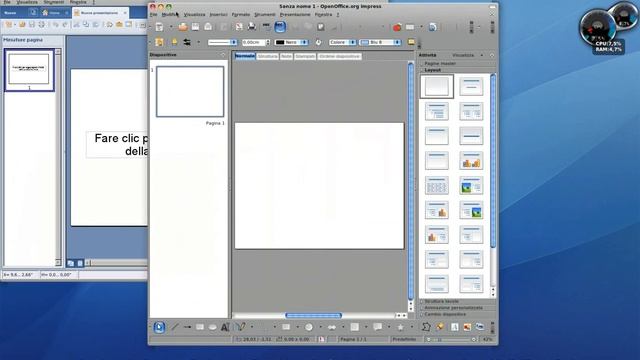Select the symbol shapes circle icon
640x360 pixels.
tap(309, 327)
